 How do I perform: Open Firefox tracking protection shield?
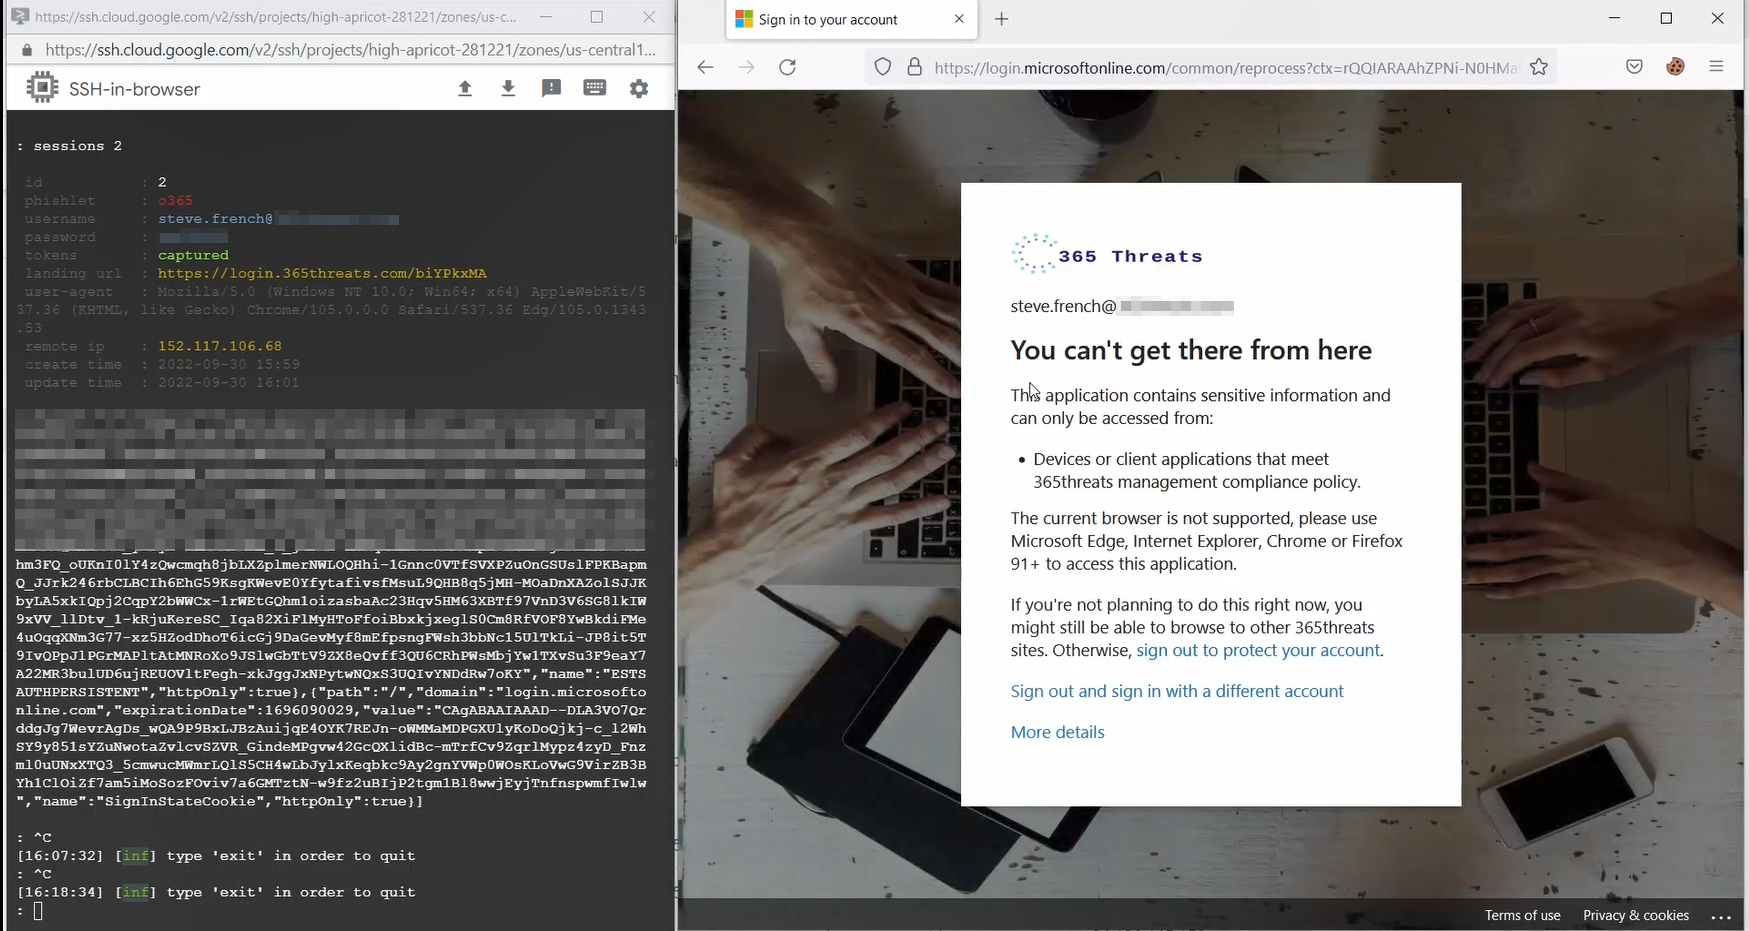[x=883, y=67]
